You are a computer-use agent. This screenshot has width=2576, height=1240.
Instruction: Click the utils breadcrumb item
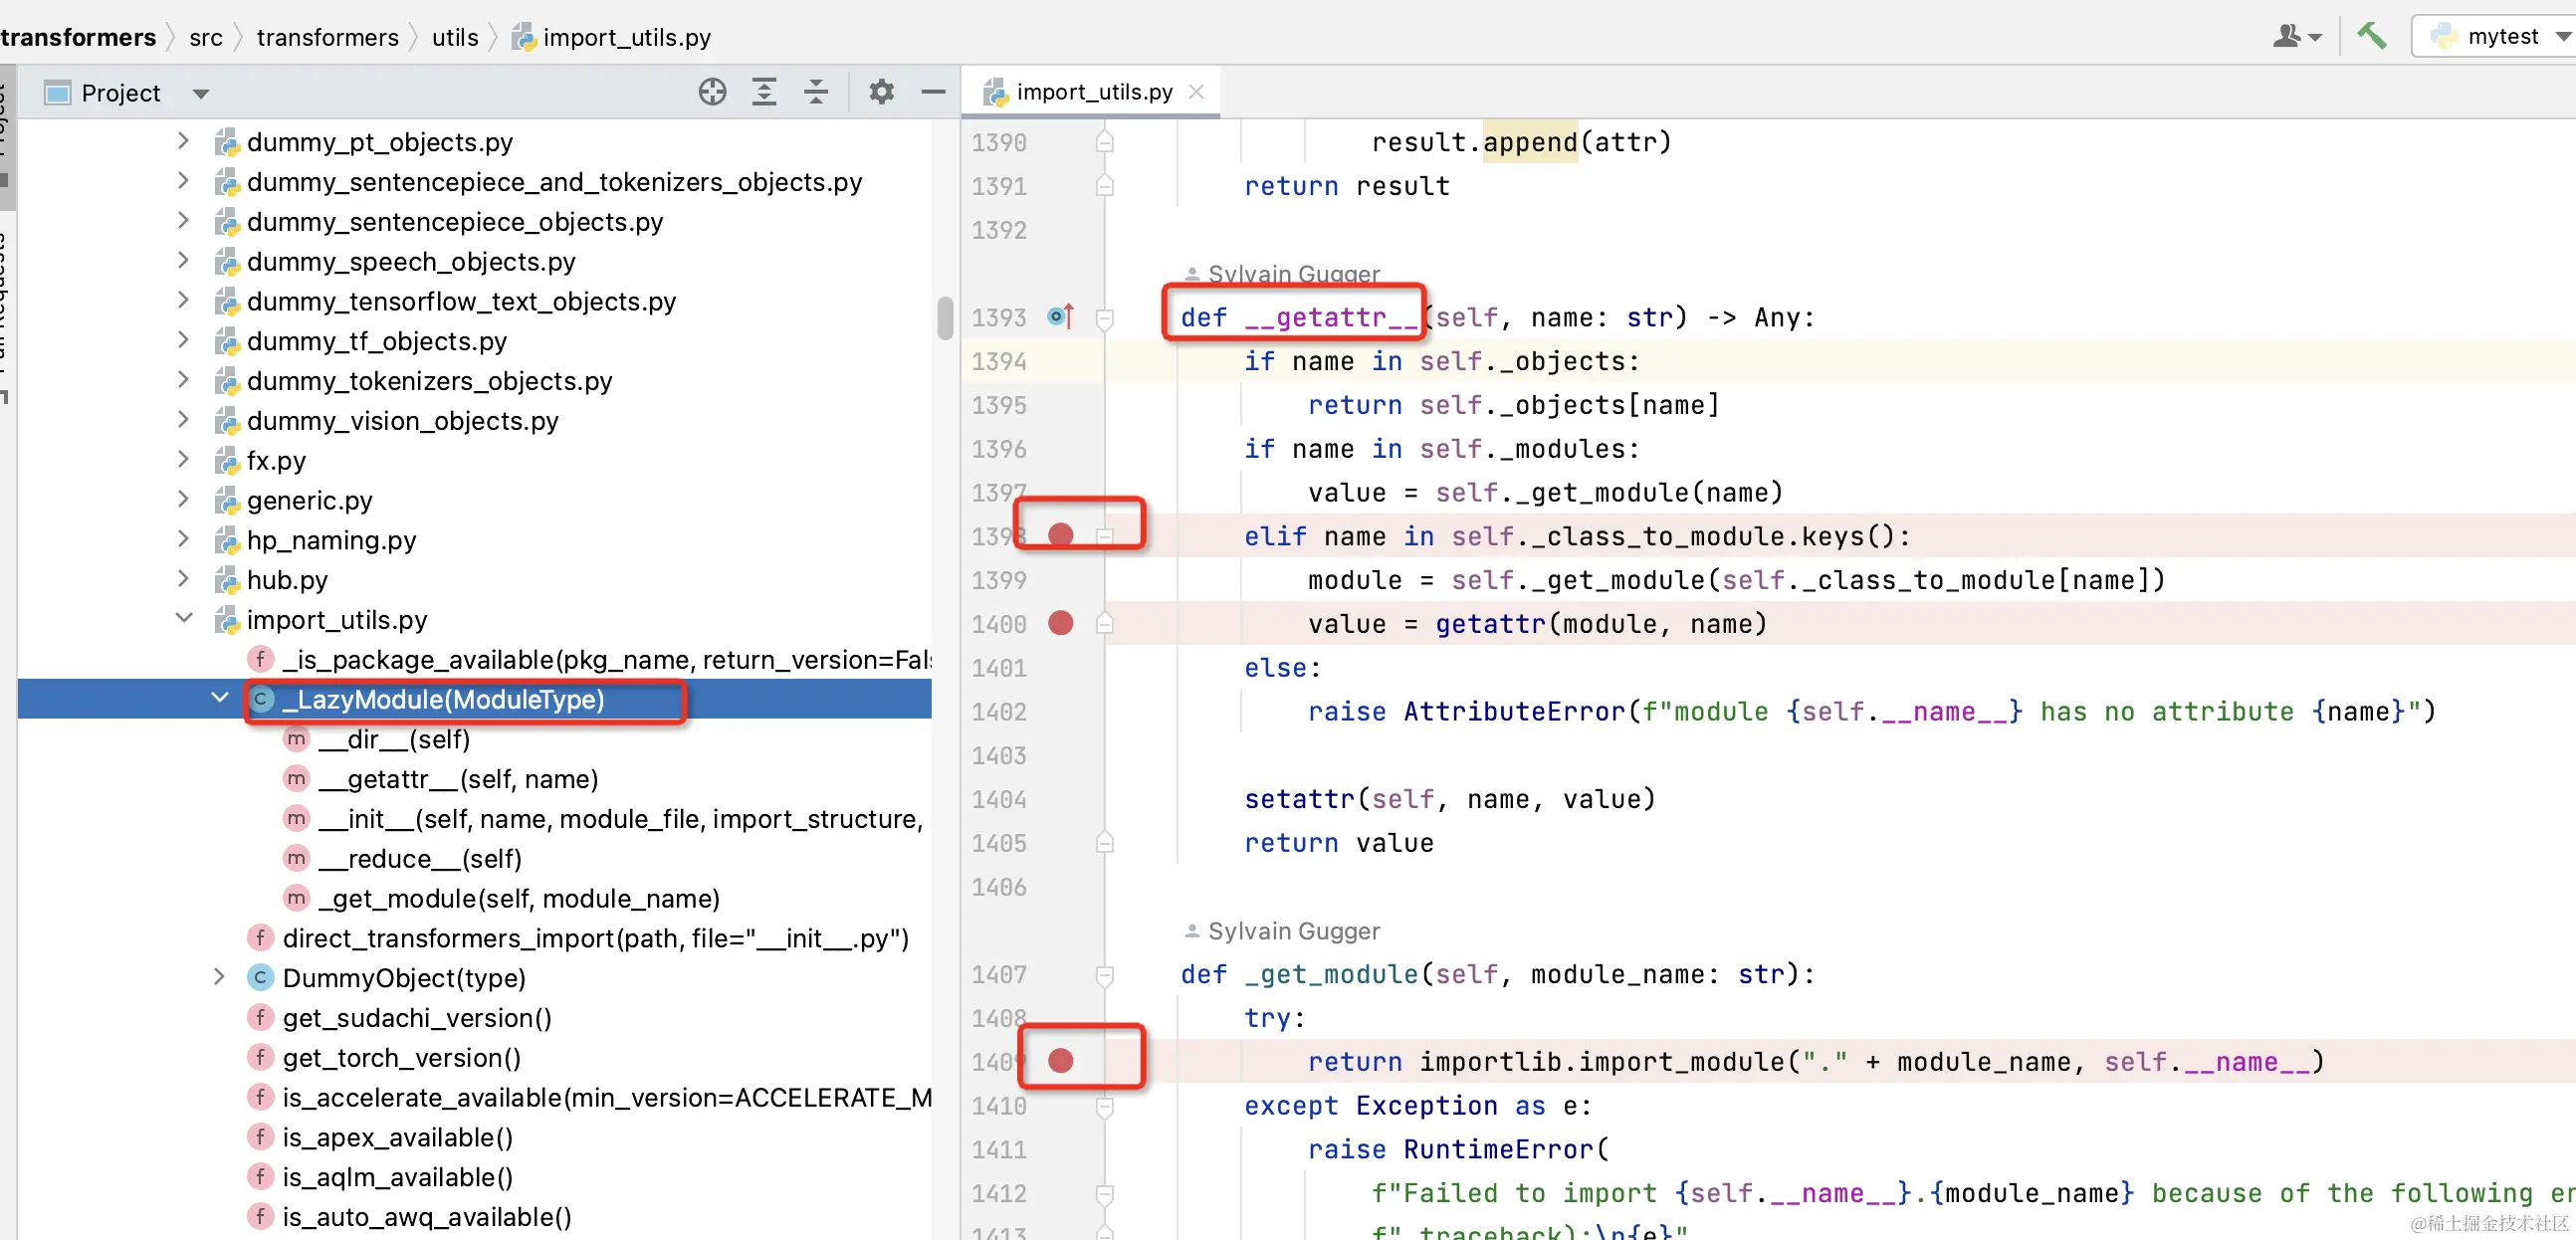[455, 37]
